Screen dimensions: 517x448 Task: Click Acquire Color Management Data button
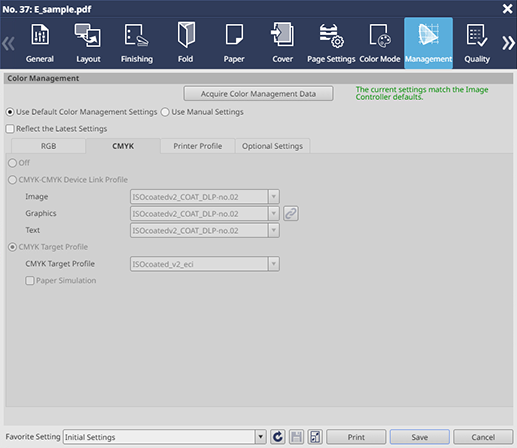(x=258, y=94)
